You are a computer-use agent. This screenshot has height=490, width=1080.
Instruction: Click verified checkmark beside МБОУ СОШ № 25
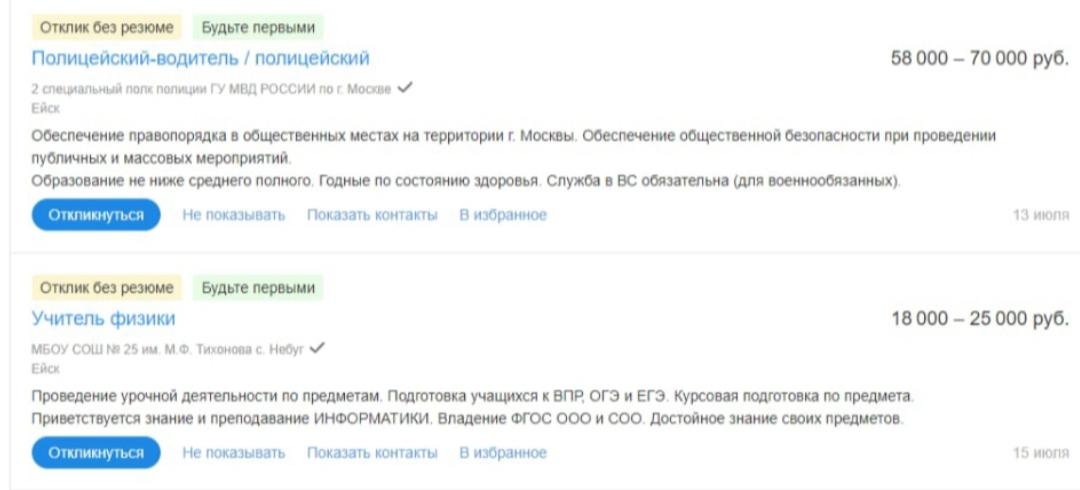click(318, 348)
